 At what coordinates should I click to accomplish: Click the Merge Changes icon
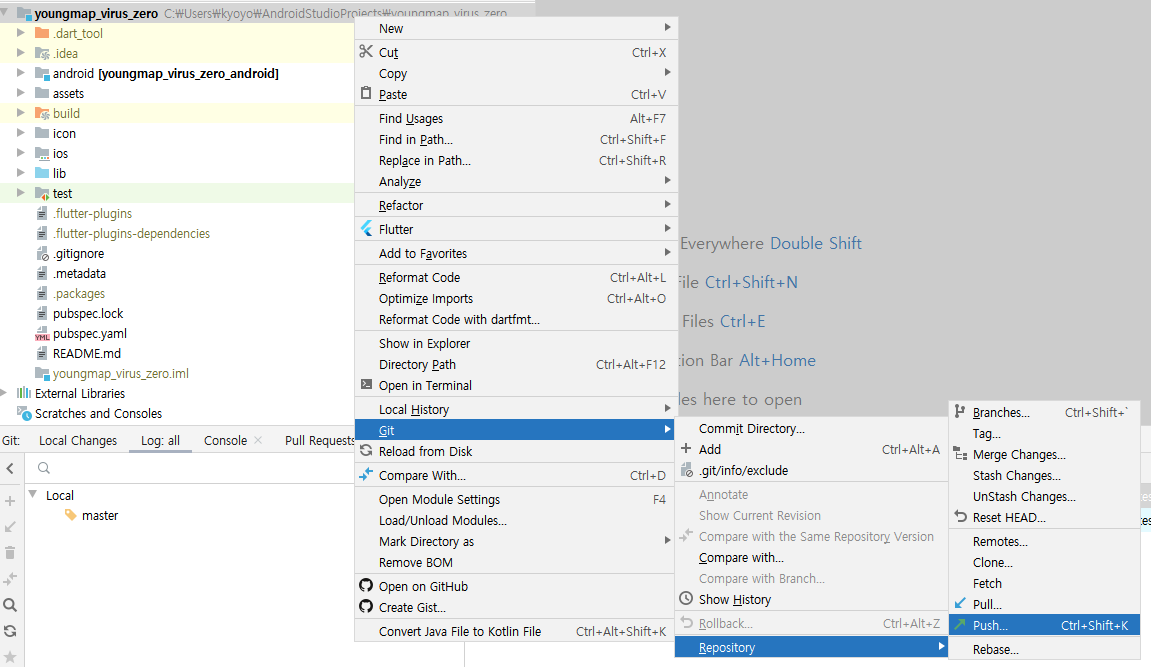[960, 453]
